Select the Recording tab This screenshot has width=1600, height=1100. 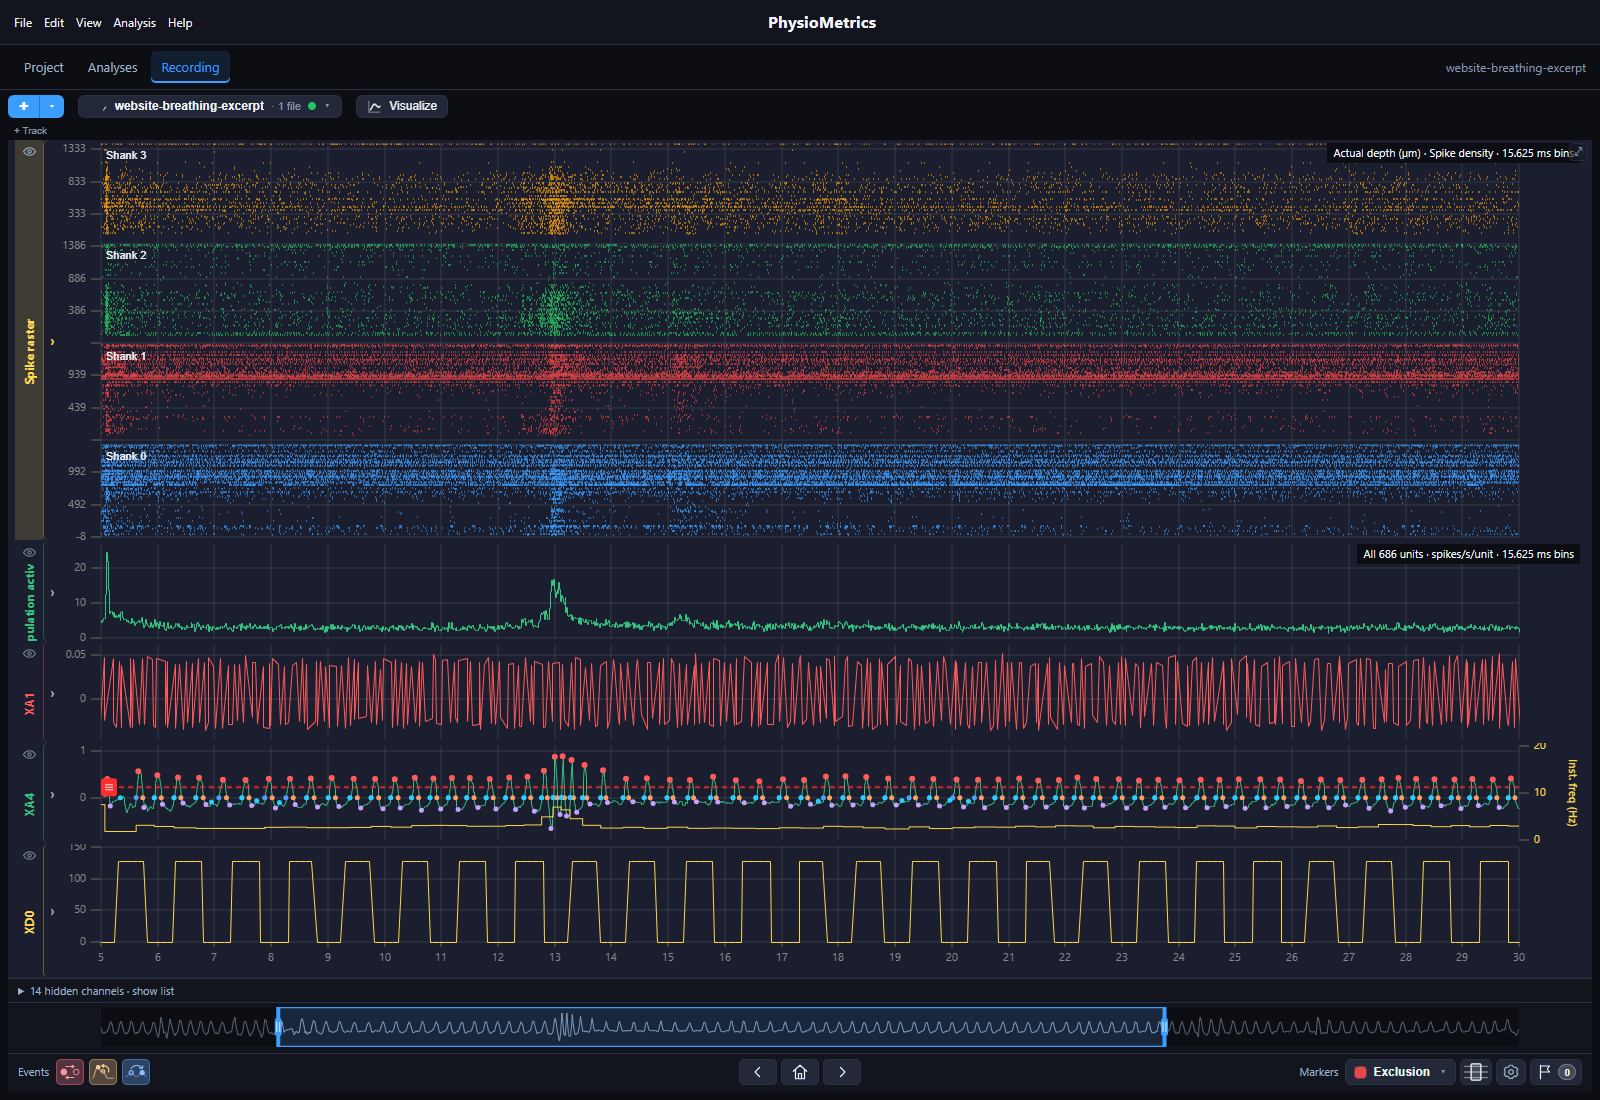click(x=190, y=68)
